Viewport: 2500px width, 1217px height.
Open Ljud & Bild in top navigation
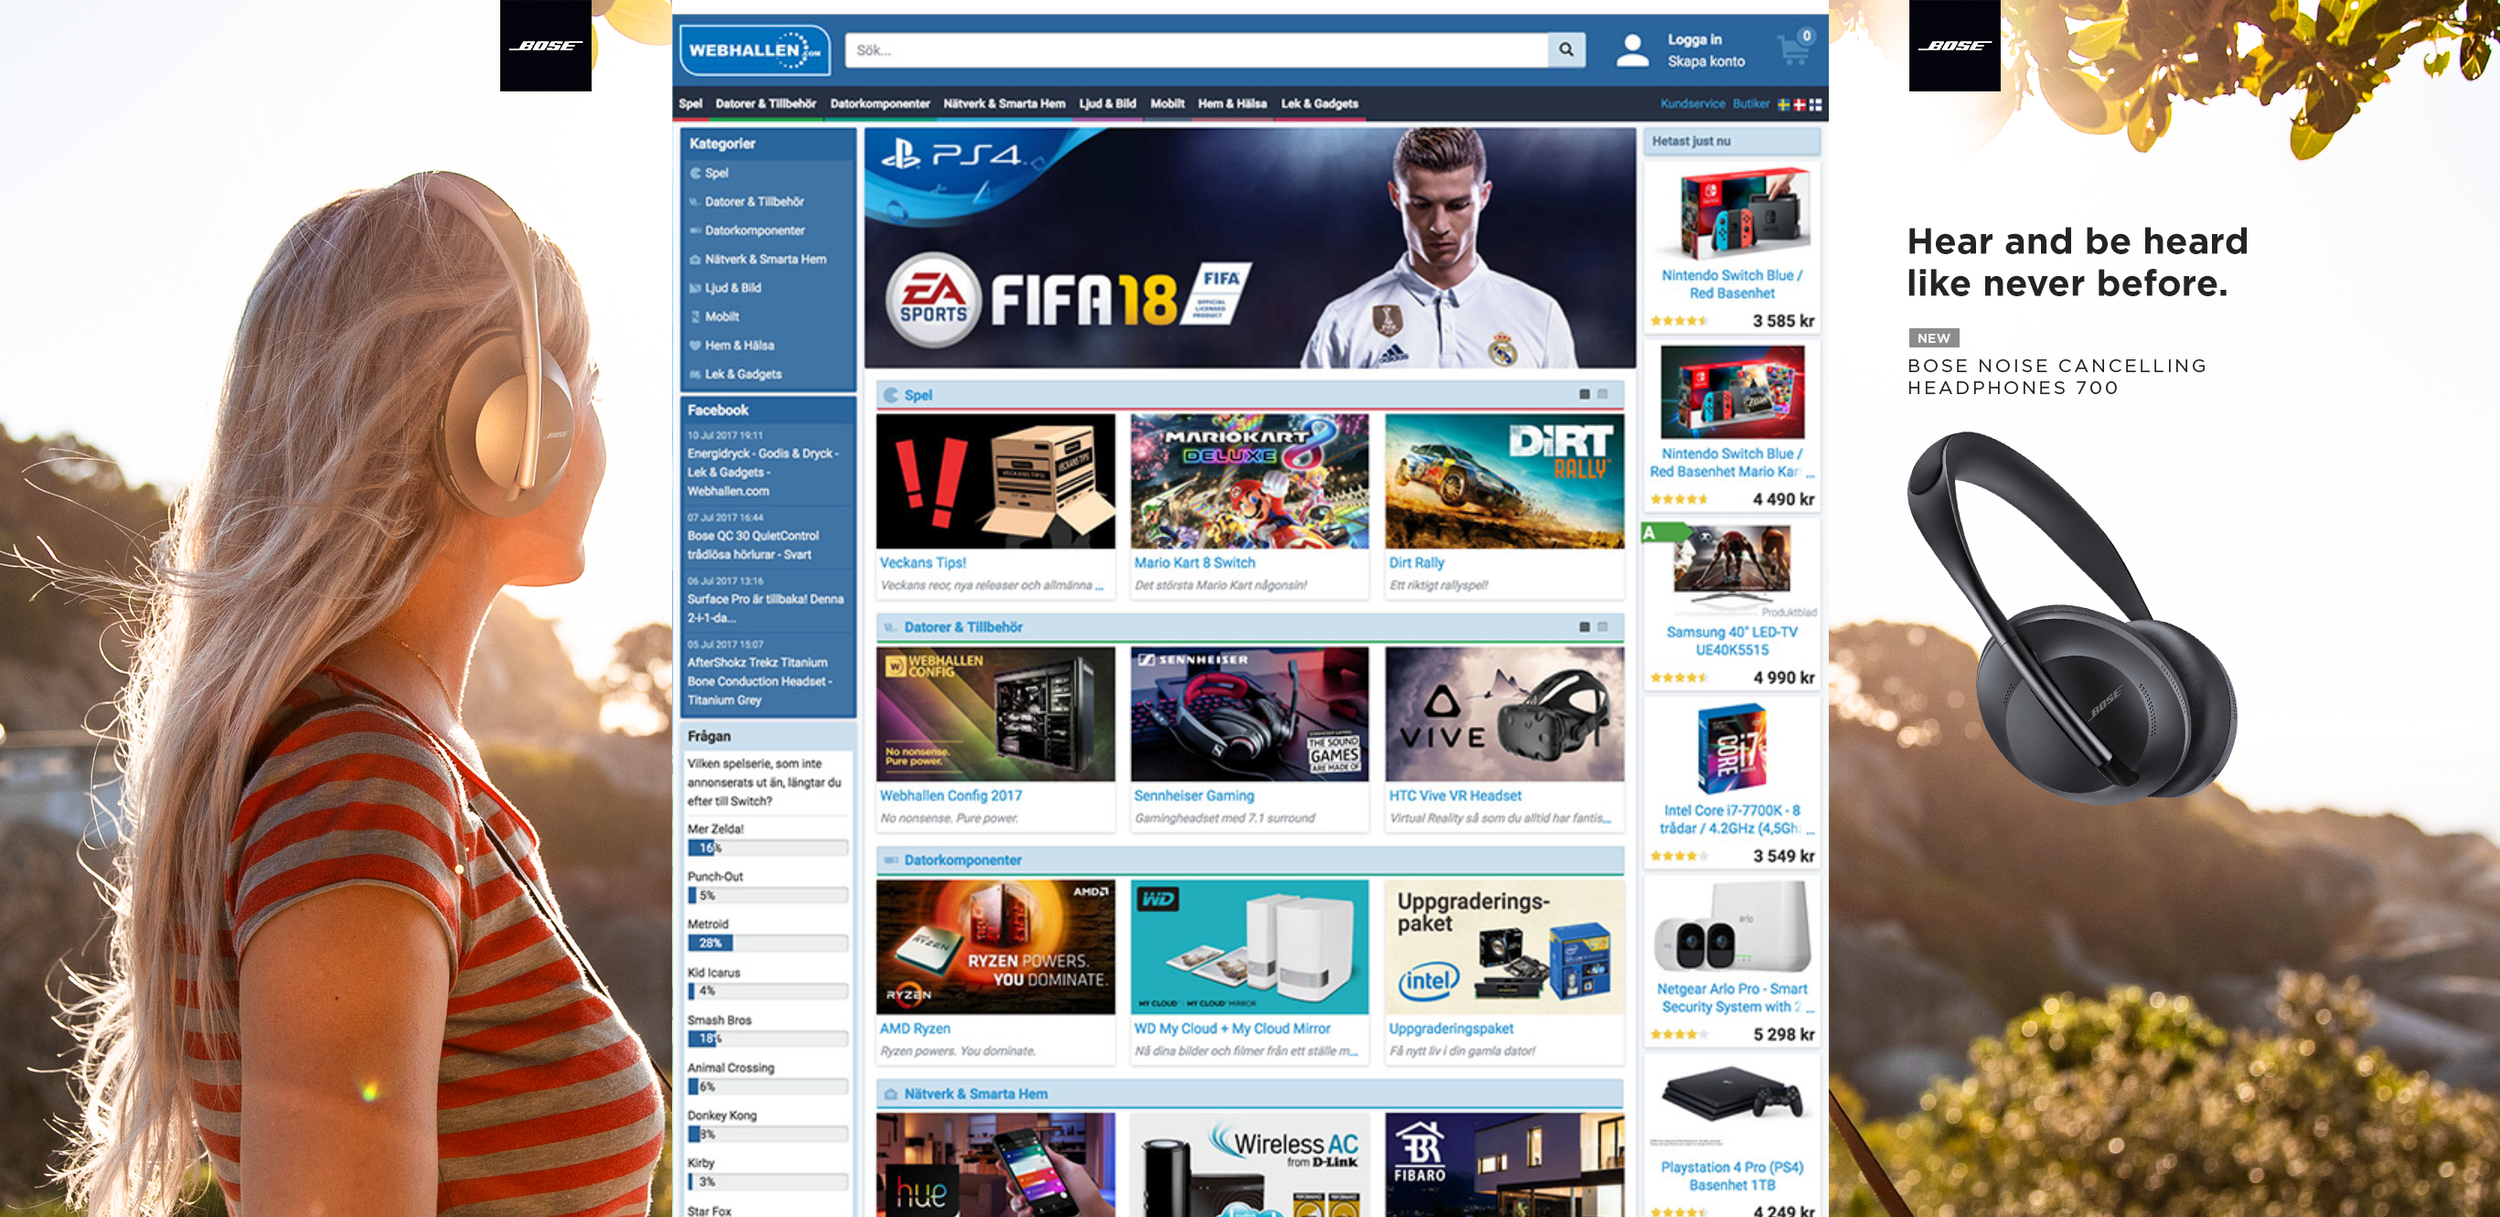point(1108,104)
